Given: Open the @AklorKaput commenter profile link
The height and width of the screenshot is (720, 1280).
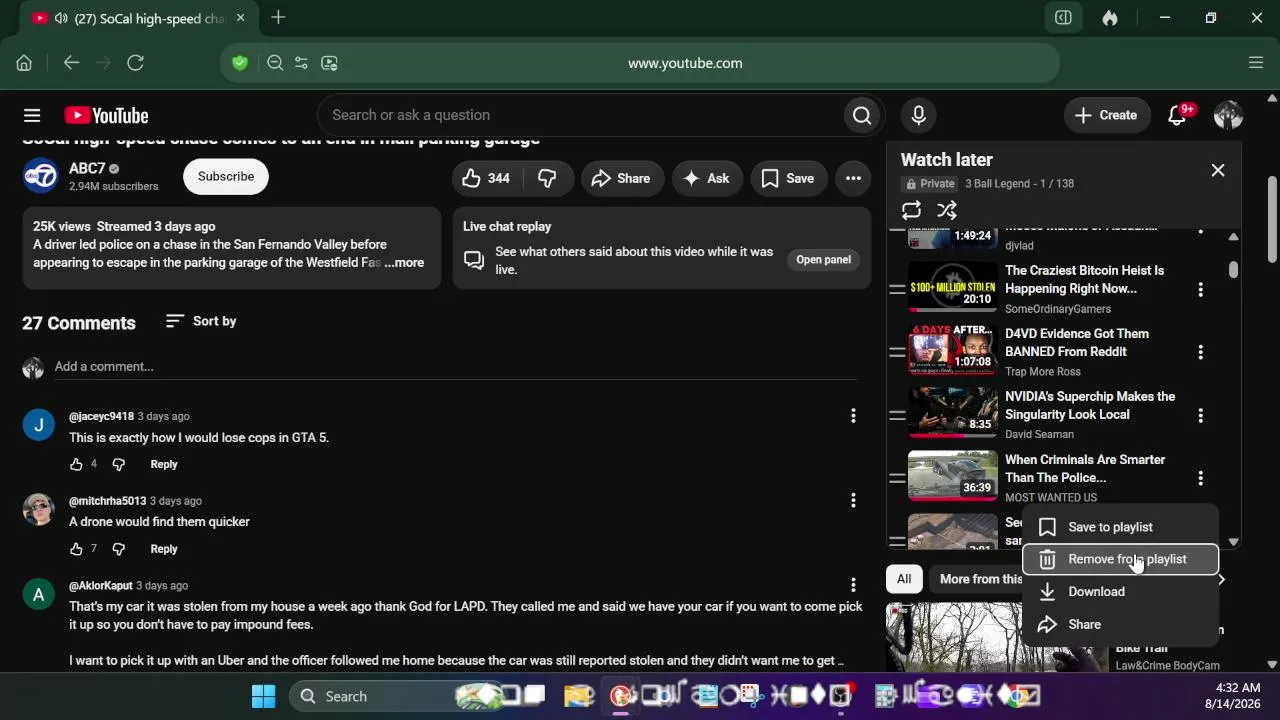Looking at the screenshot, I should [101, 585].
